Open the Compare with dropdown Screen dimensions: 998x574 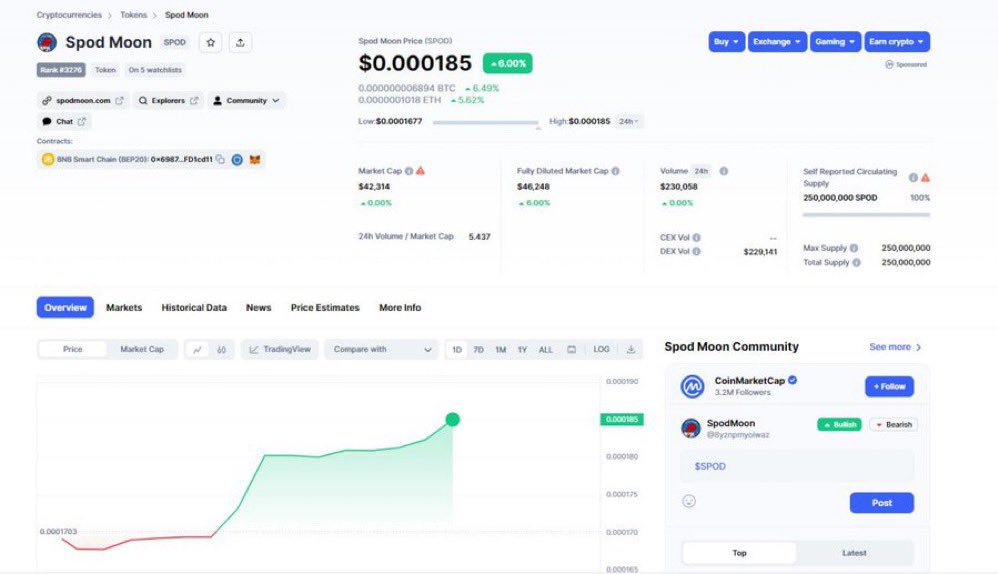pos(381,349)
